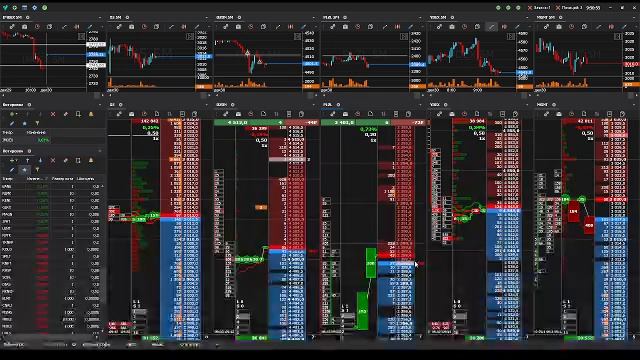This screenshot has width=640, height=360.
Task: Toggle the red bars icon in the third chart
Action: click(x=291, y=27)
